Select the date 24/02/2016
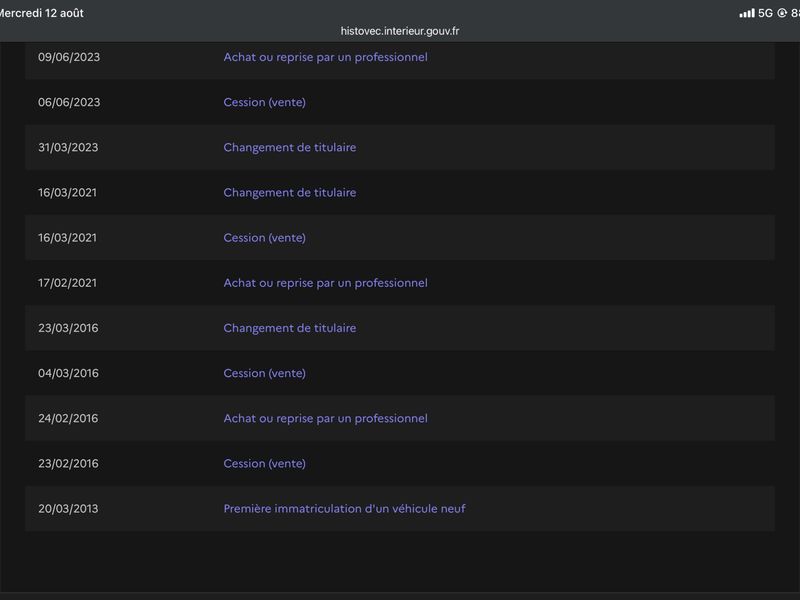The height and width of the screenshot is (600, 800). 68,418
